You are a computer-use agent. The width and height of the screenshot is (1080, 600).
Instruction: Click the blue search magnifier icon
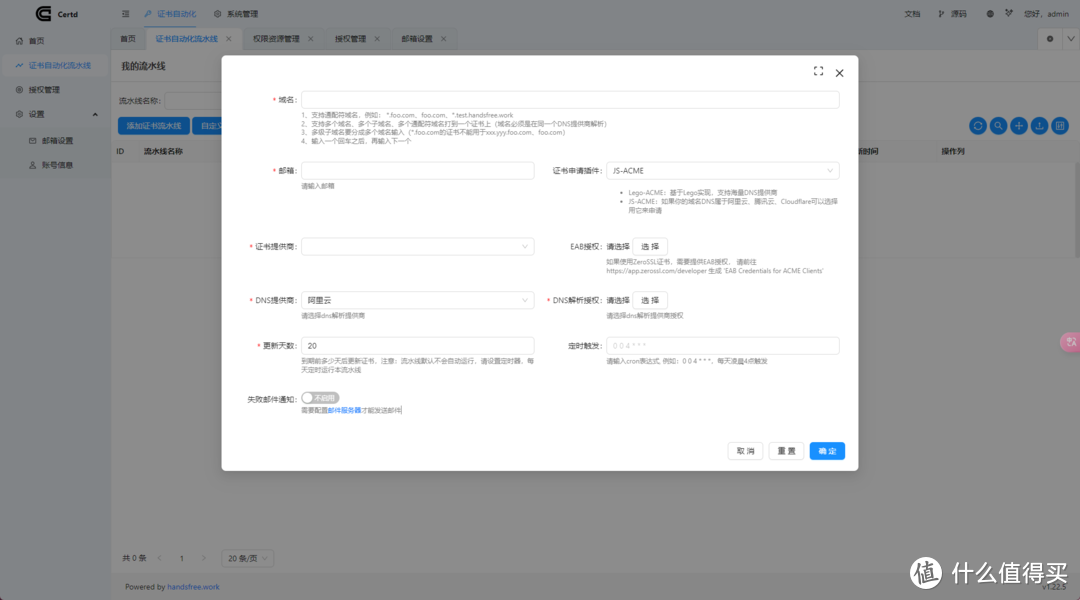pos(998,125)
